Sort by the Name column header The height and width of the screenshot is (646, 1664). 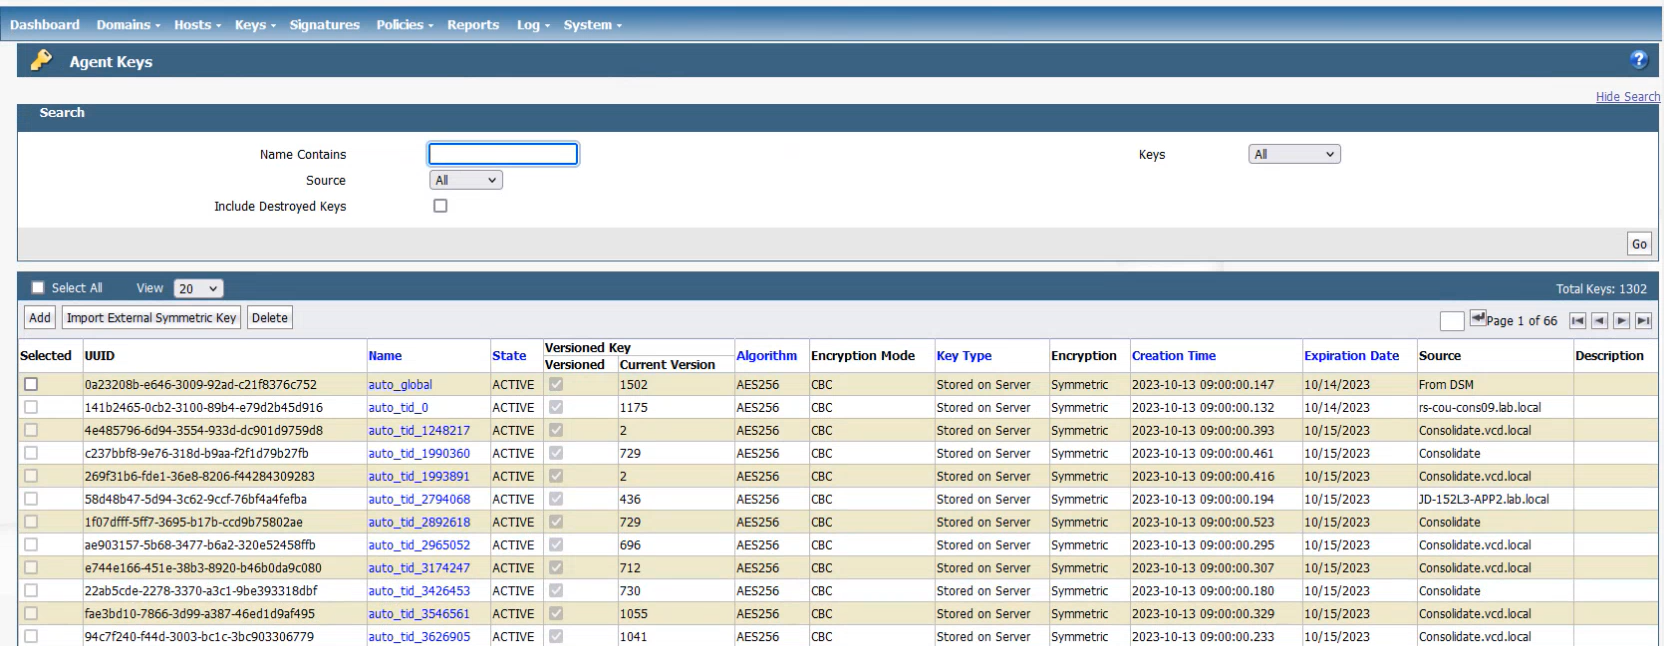(385, 356)
